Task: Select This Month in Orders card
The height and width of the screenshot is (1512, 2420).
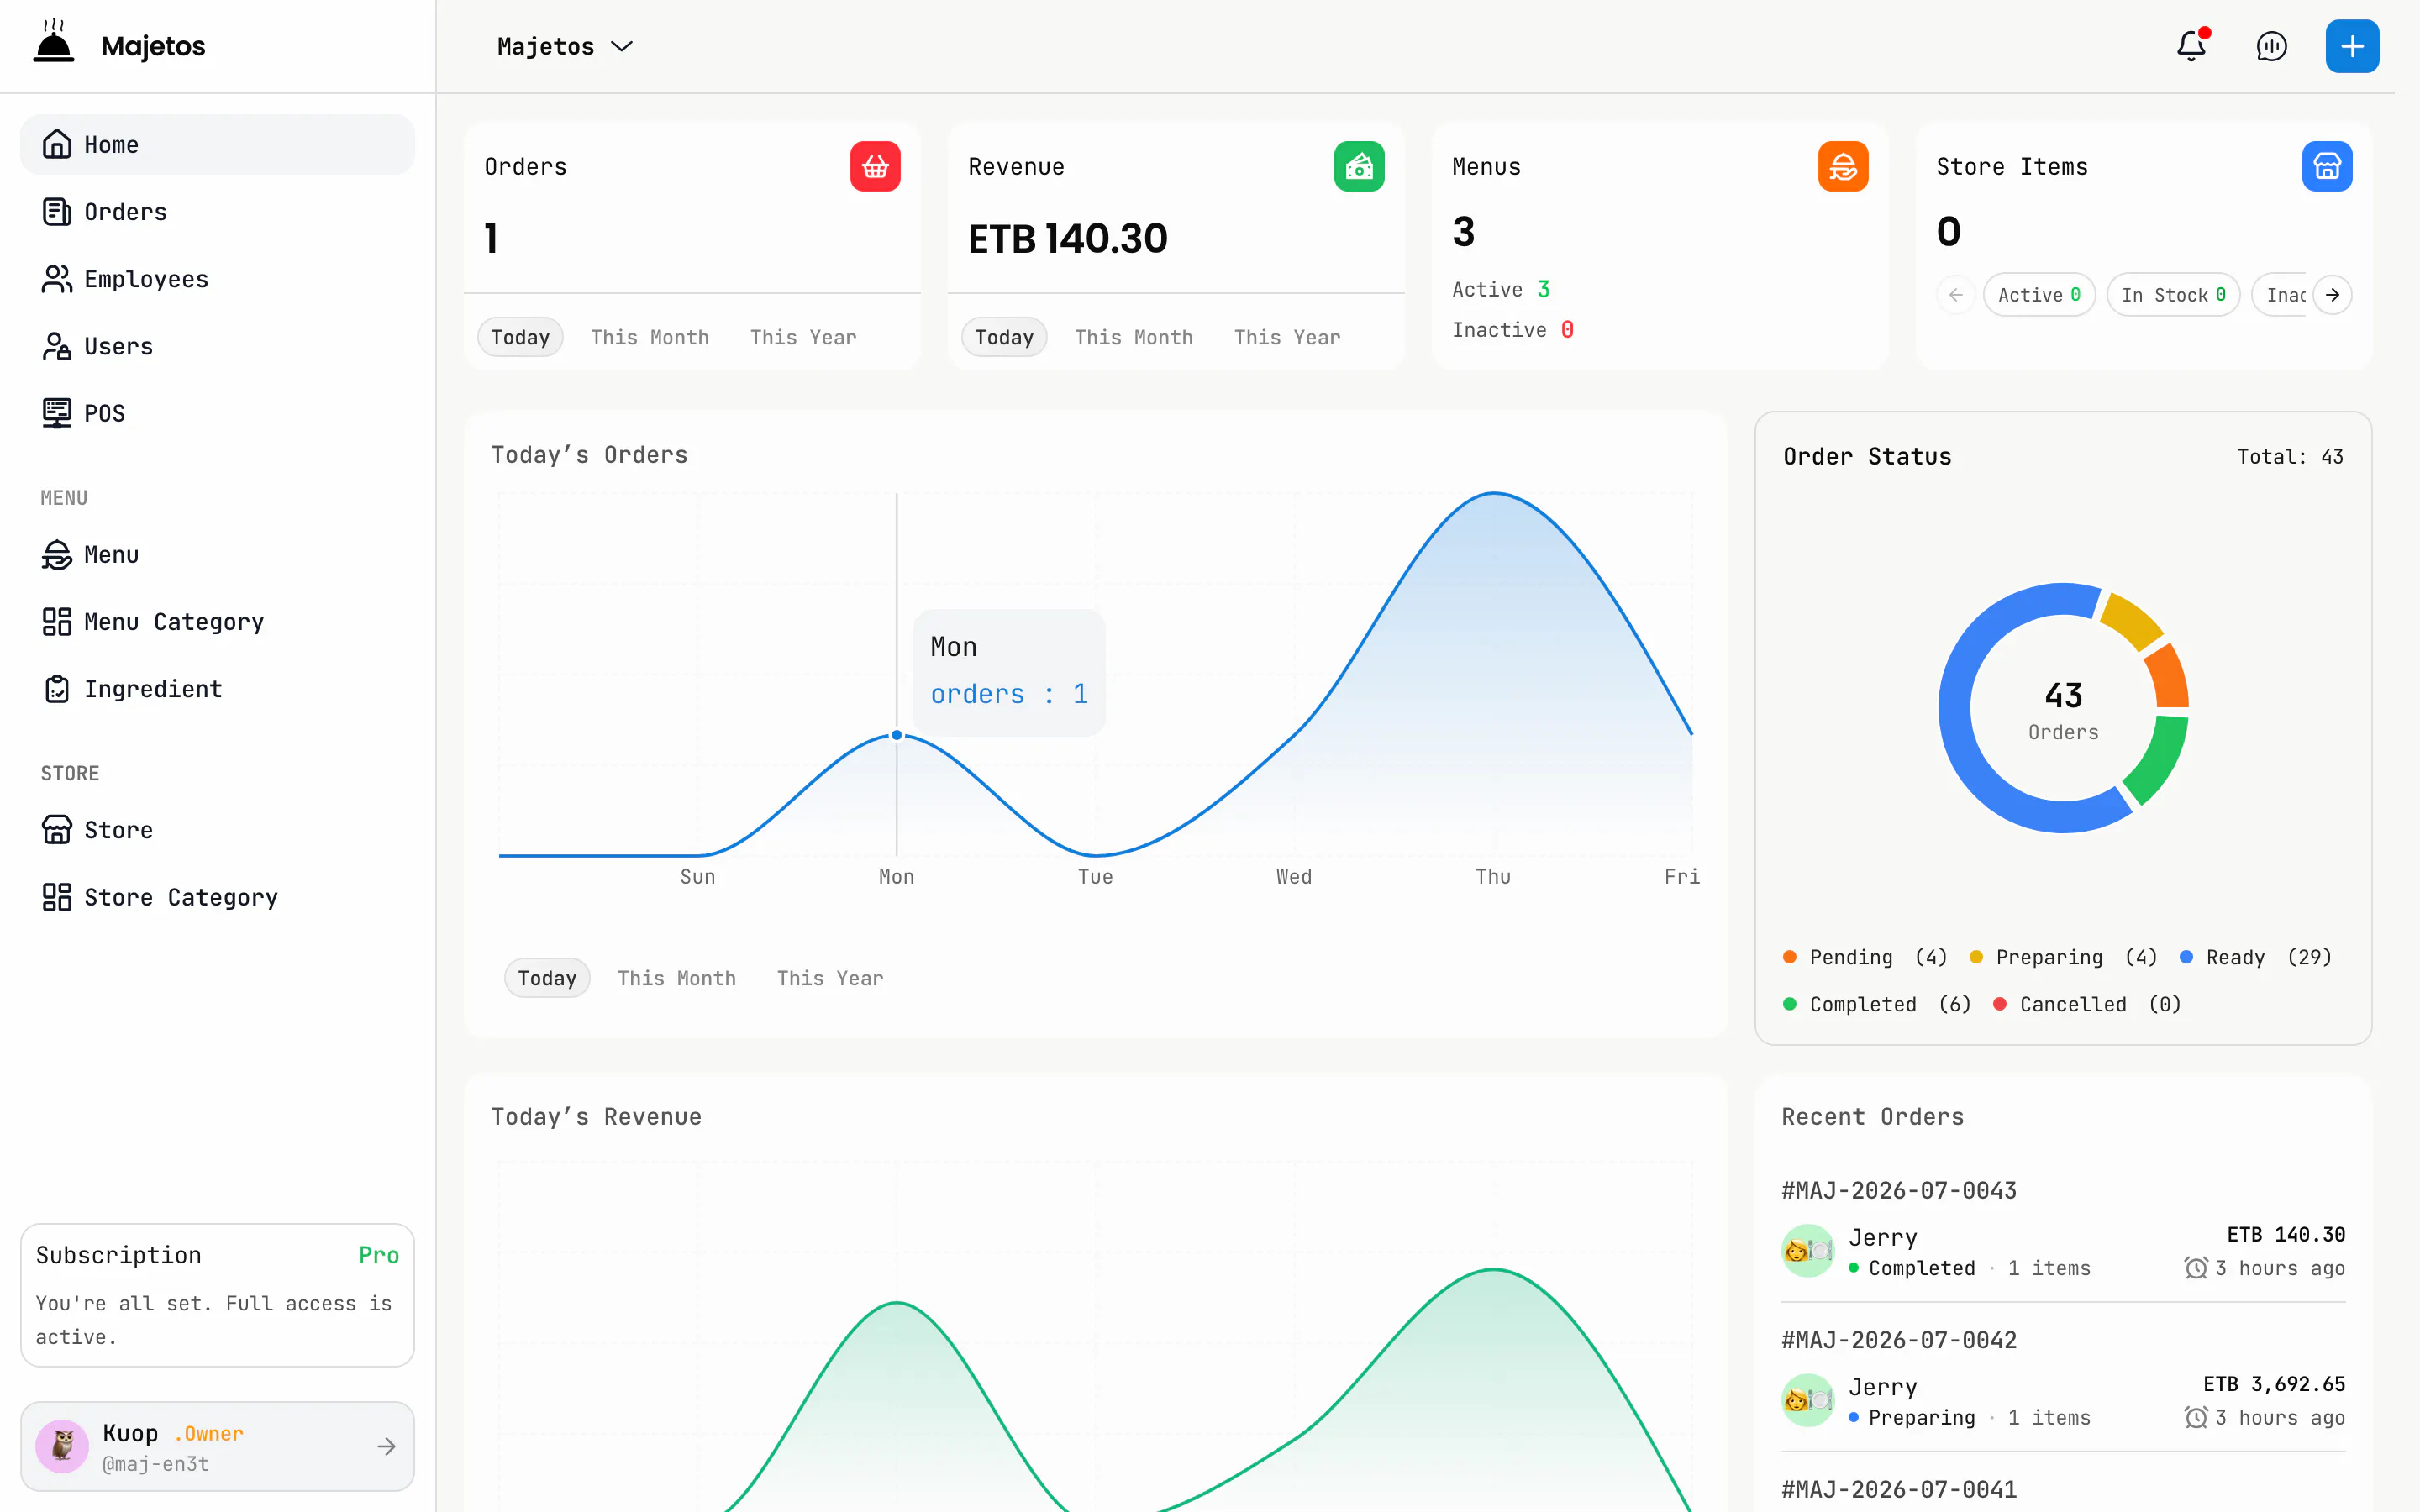Action: coord(650,337)
